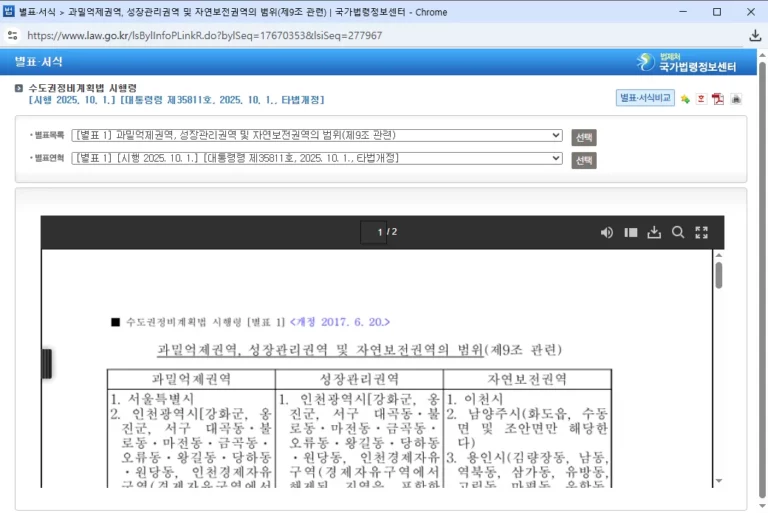Click 선택 button beside 별표연혁
Screen dimensions: 768x513
click(x=584, y=160)
